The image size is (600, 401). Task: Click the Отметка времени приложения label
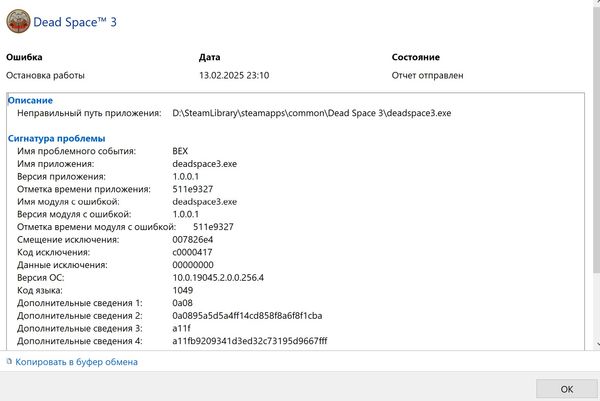pos(84,189)
